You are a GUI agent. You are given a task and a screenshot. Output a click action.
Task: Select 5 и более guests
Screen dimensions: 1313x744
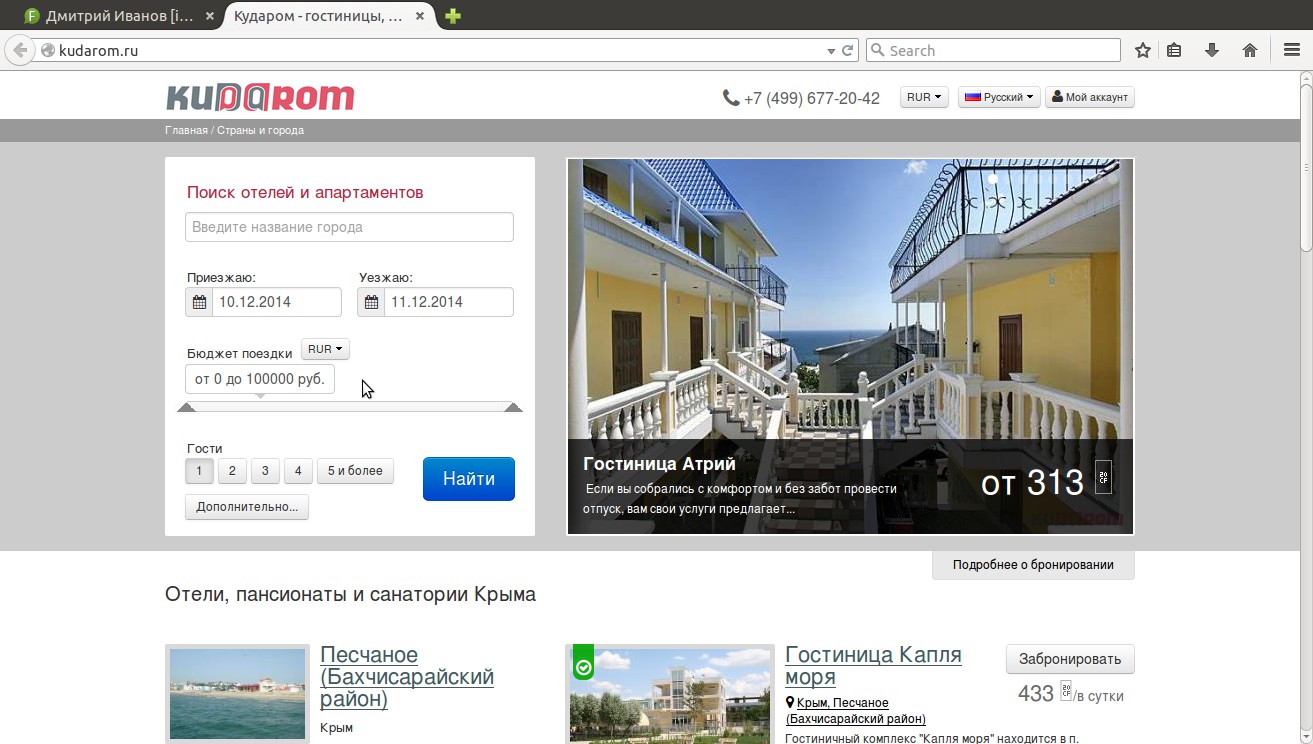(x=355, y=471)
